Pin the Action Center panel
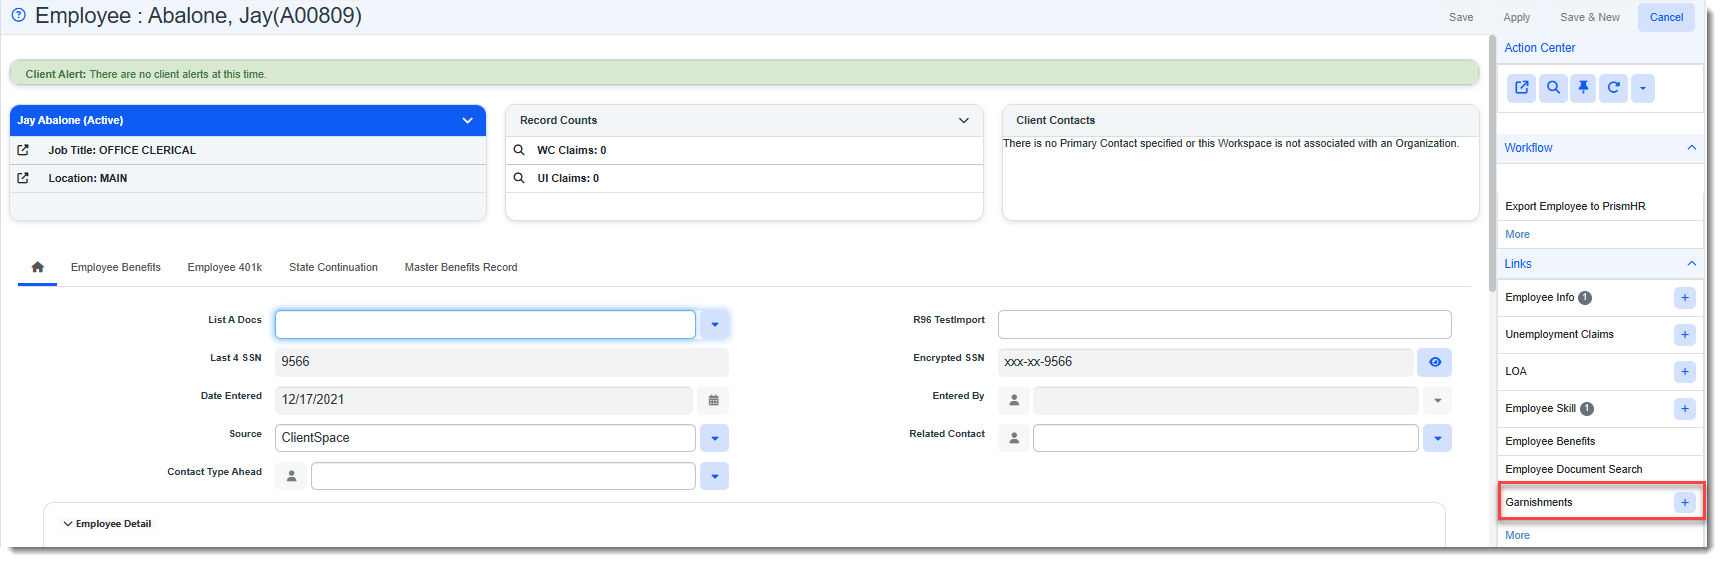The image size is (1722, 562). coord(1583,88)
